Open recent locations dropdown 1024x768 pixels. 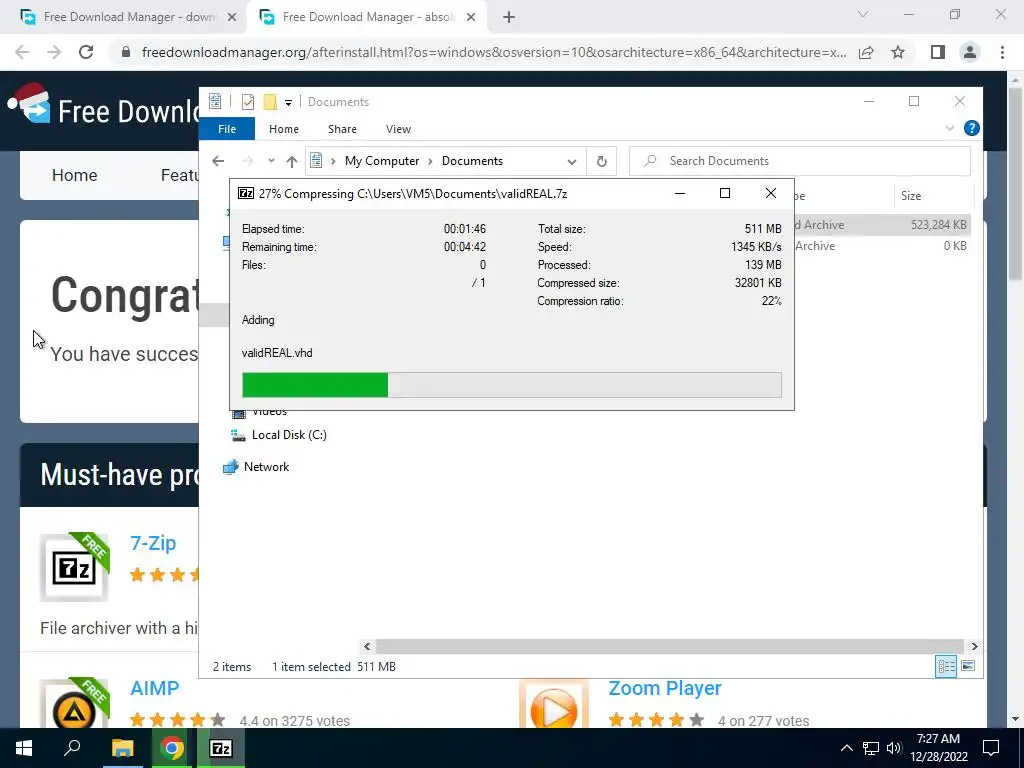click(271, 161)
